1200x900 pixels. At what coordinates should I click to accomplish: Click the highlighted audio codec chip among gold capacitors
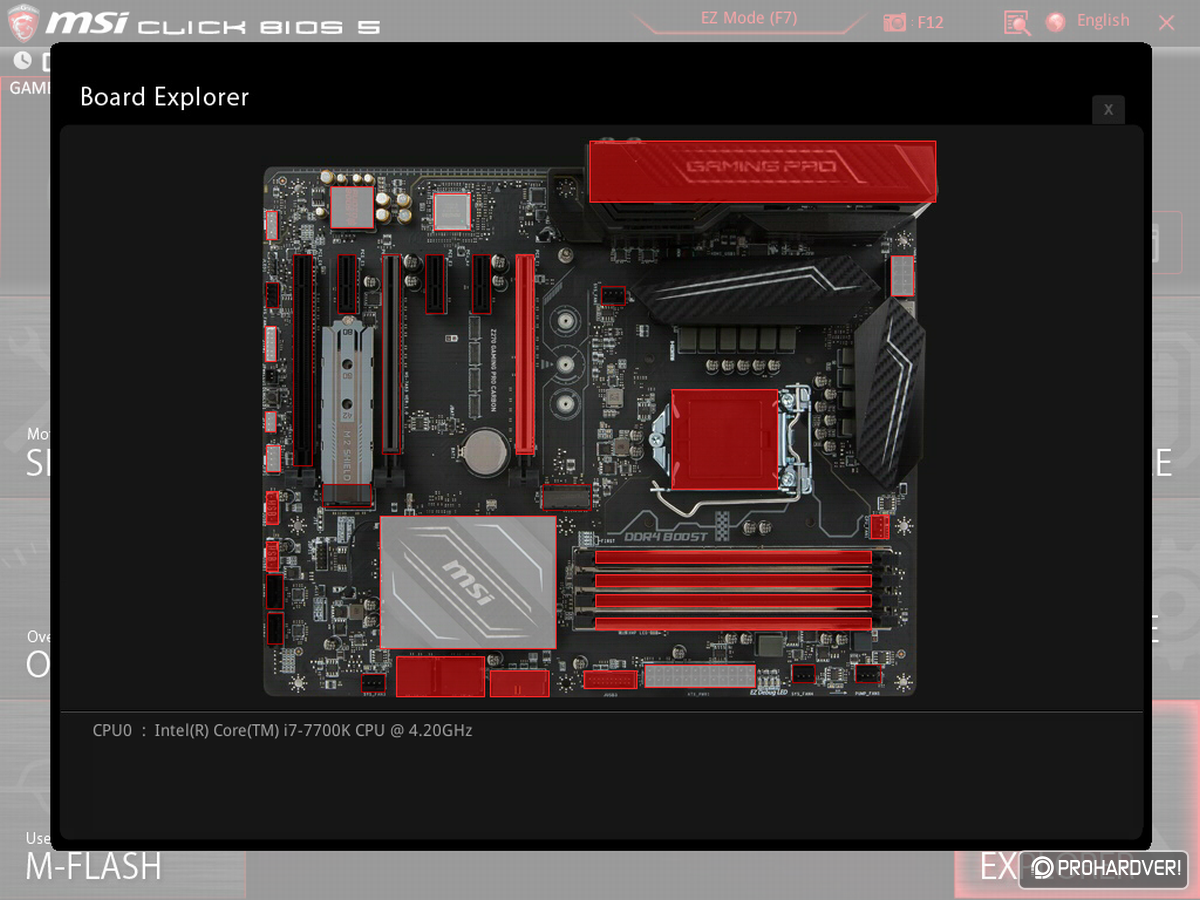coord(351,207)
